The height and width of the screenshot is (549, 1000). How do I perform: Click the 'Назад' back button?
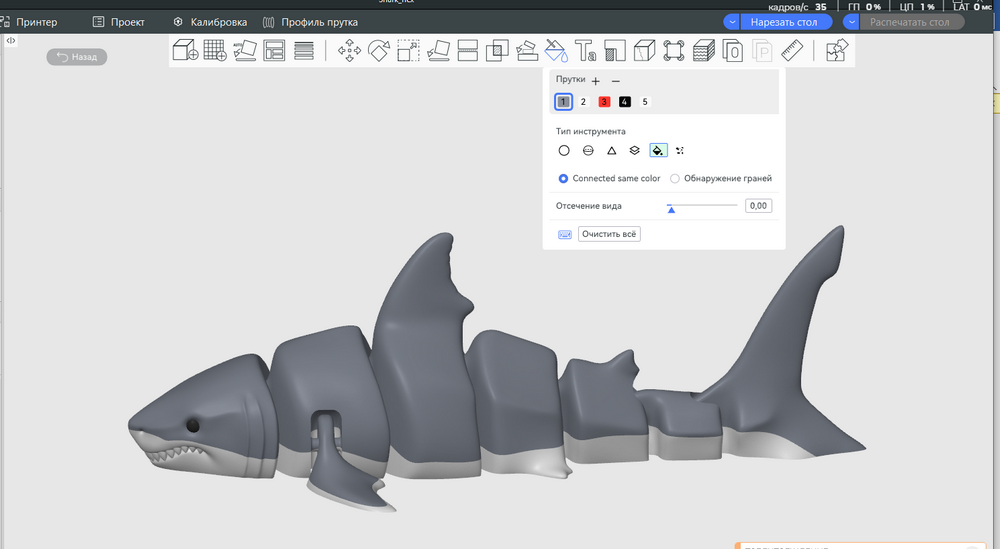[77, 57]
